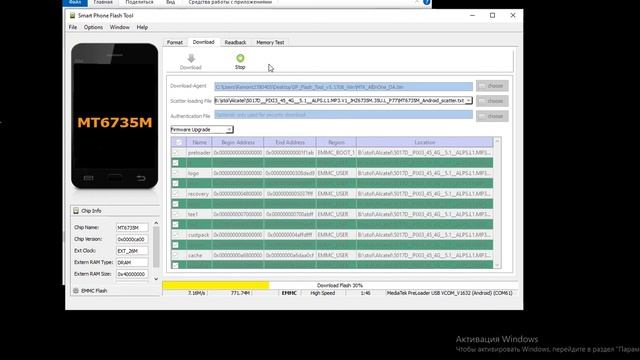The height and width of the screenshot is (360, 640).
Task: Open the Help menu
Action: point(142,27)
